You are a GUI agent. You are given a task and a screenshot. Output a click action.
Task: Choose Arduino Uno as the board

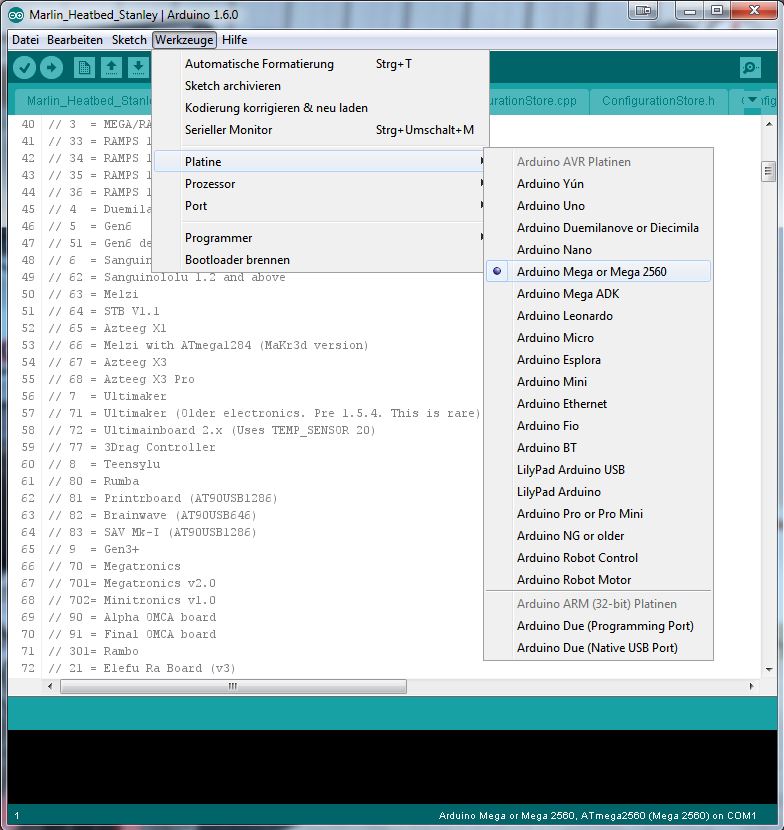[x=598, y=206]
